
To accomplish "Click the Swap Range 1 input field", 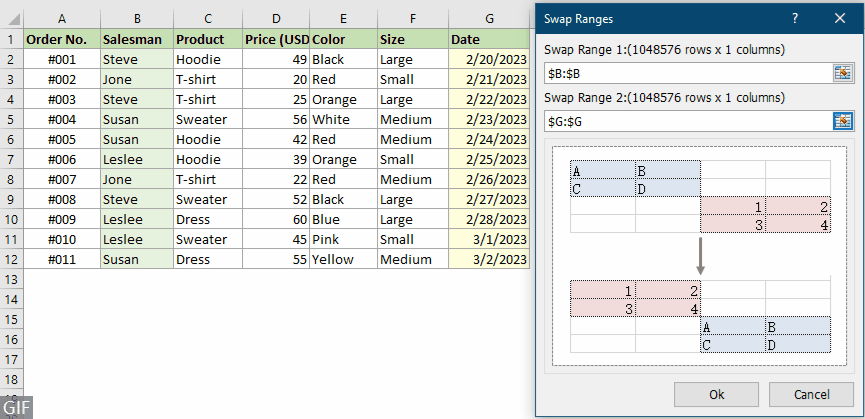I will click(687, 72).
